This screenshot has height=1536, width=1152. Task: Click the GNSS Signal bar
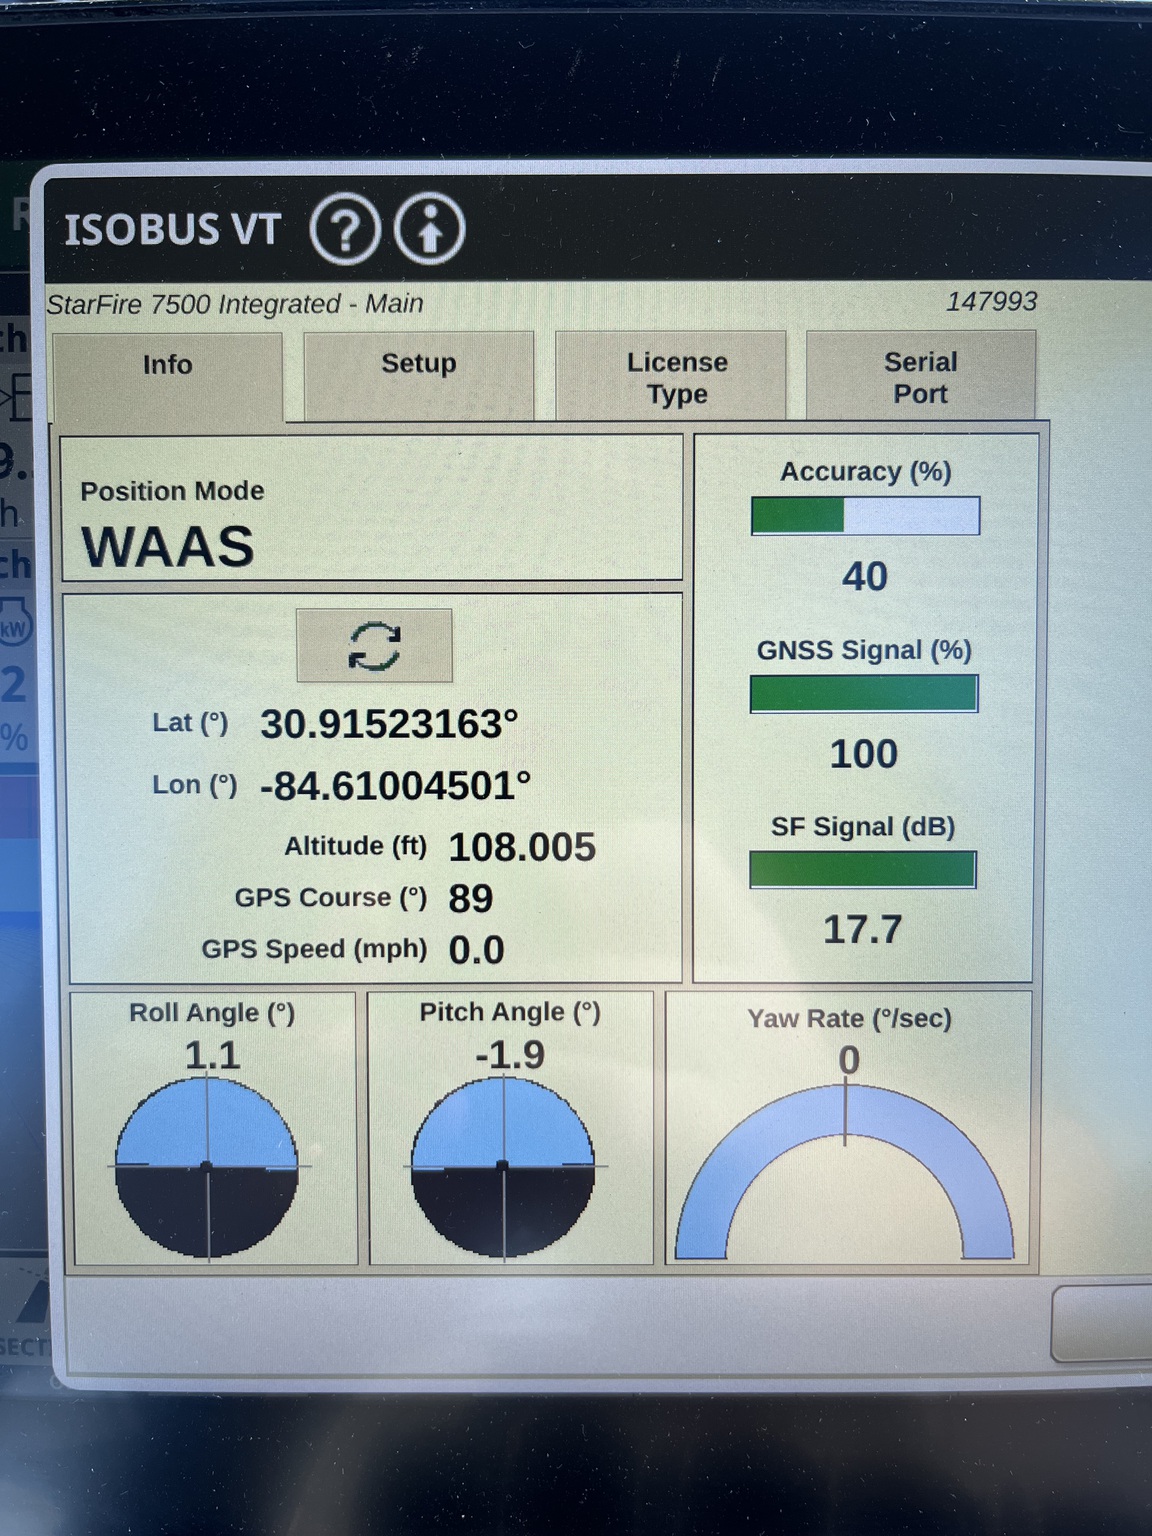pos(864,693)
